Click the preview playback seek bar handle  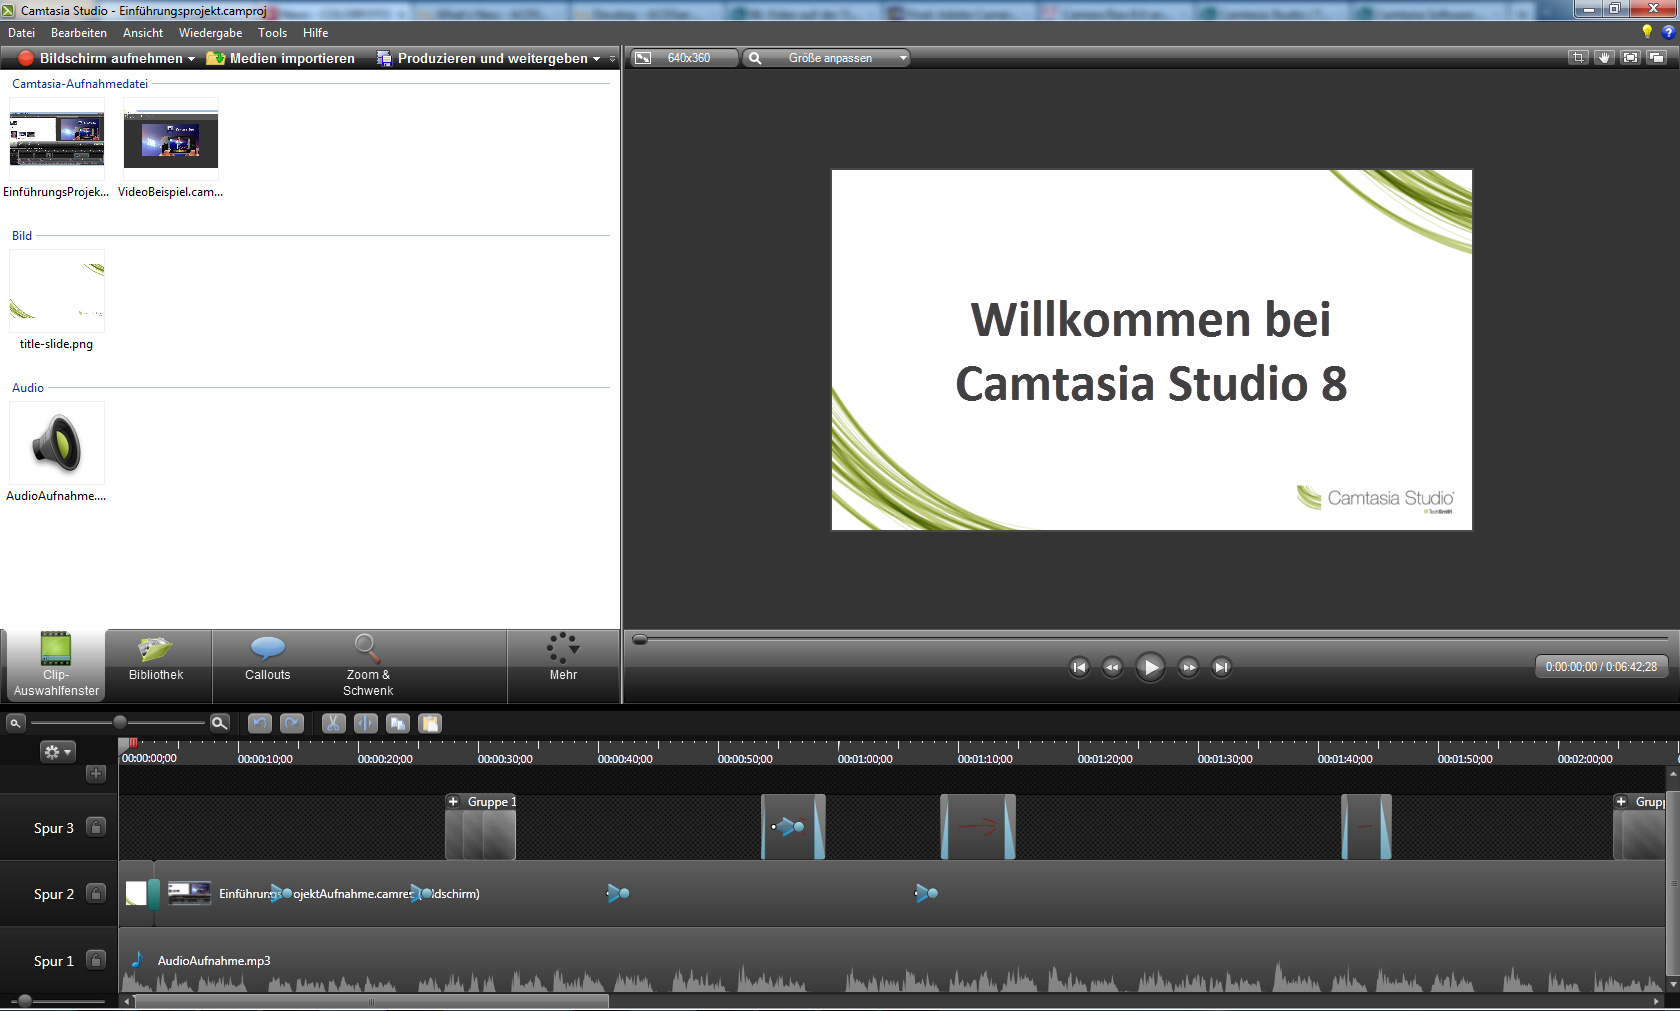tap(640, 639)
